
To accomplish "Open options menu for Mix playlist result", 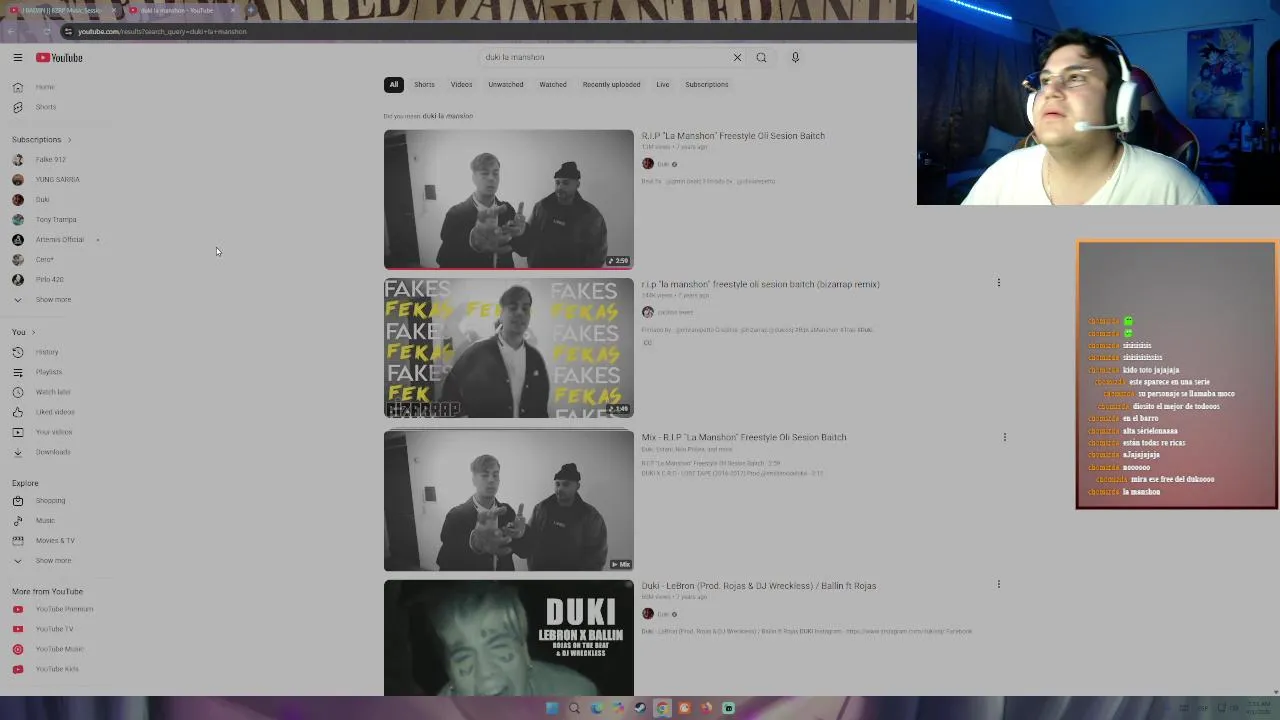I will click(x=1004, y=437).
